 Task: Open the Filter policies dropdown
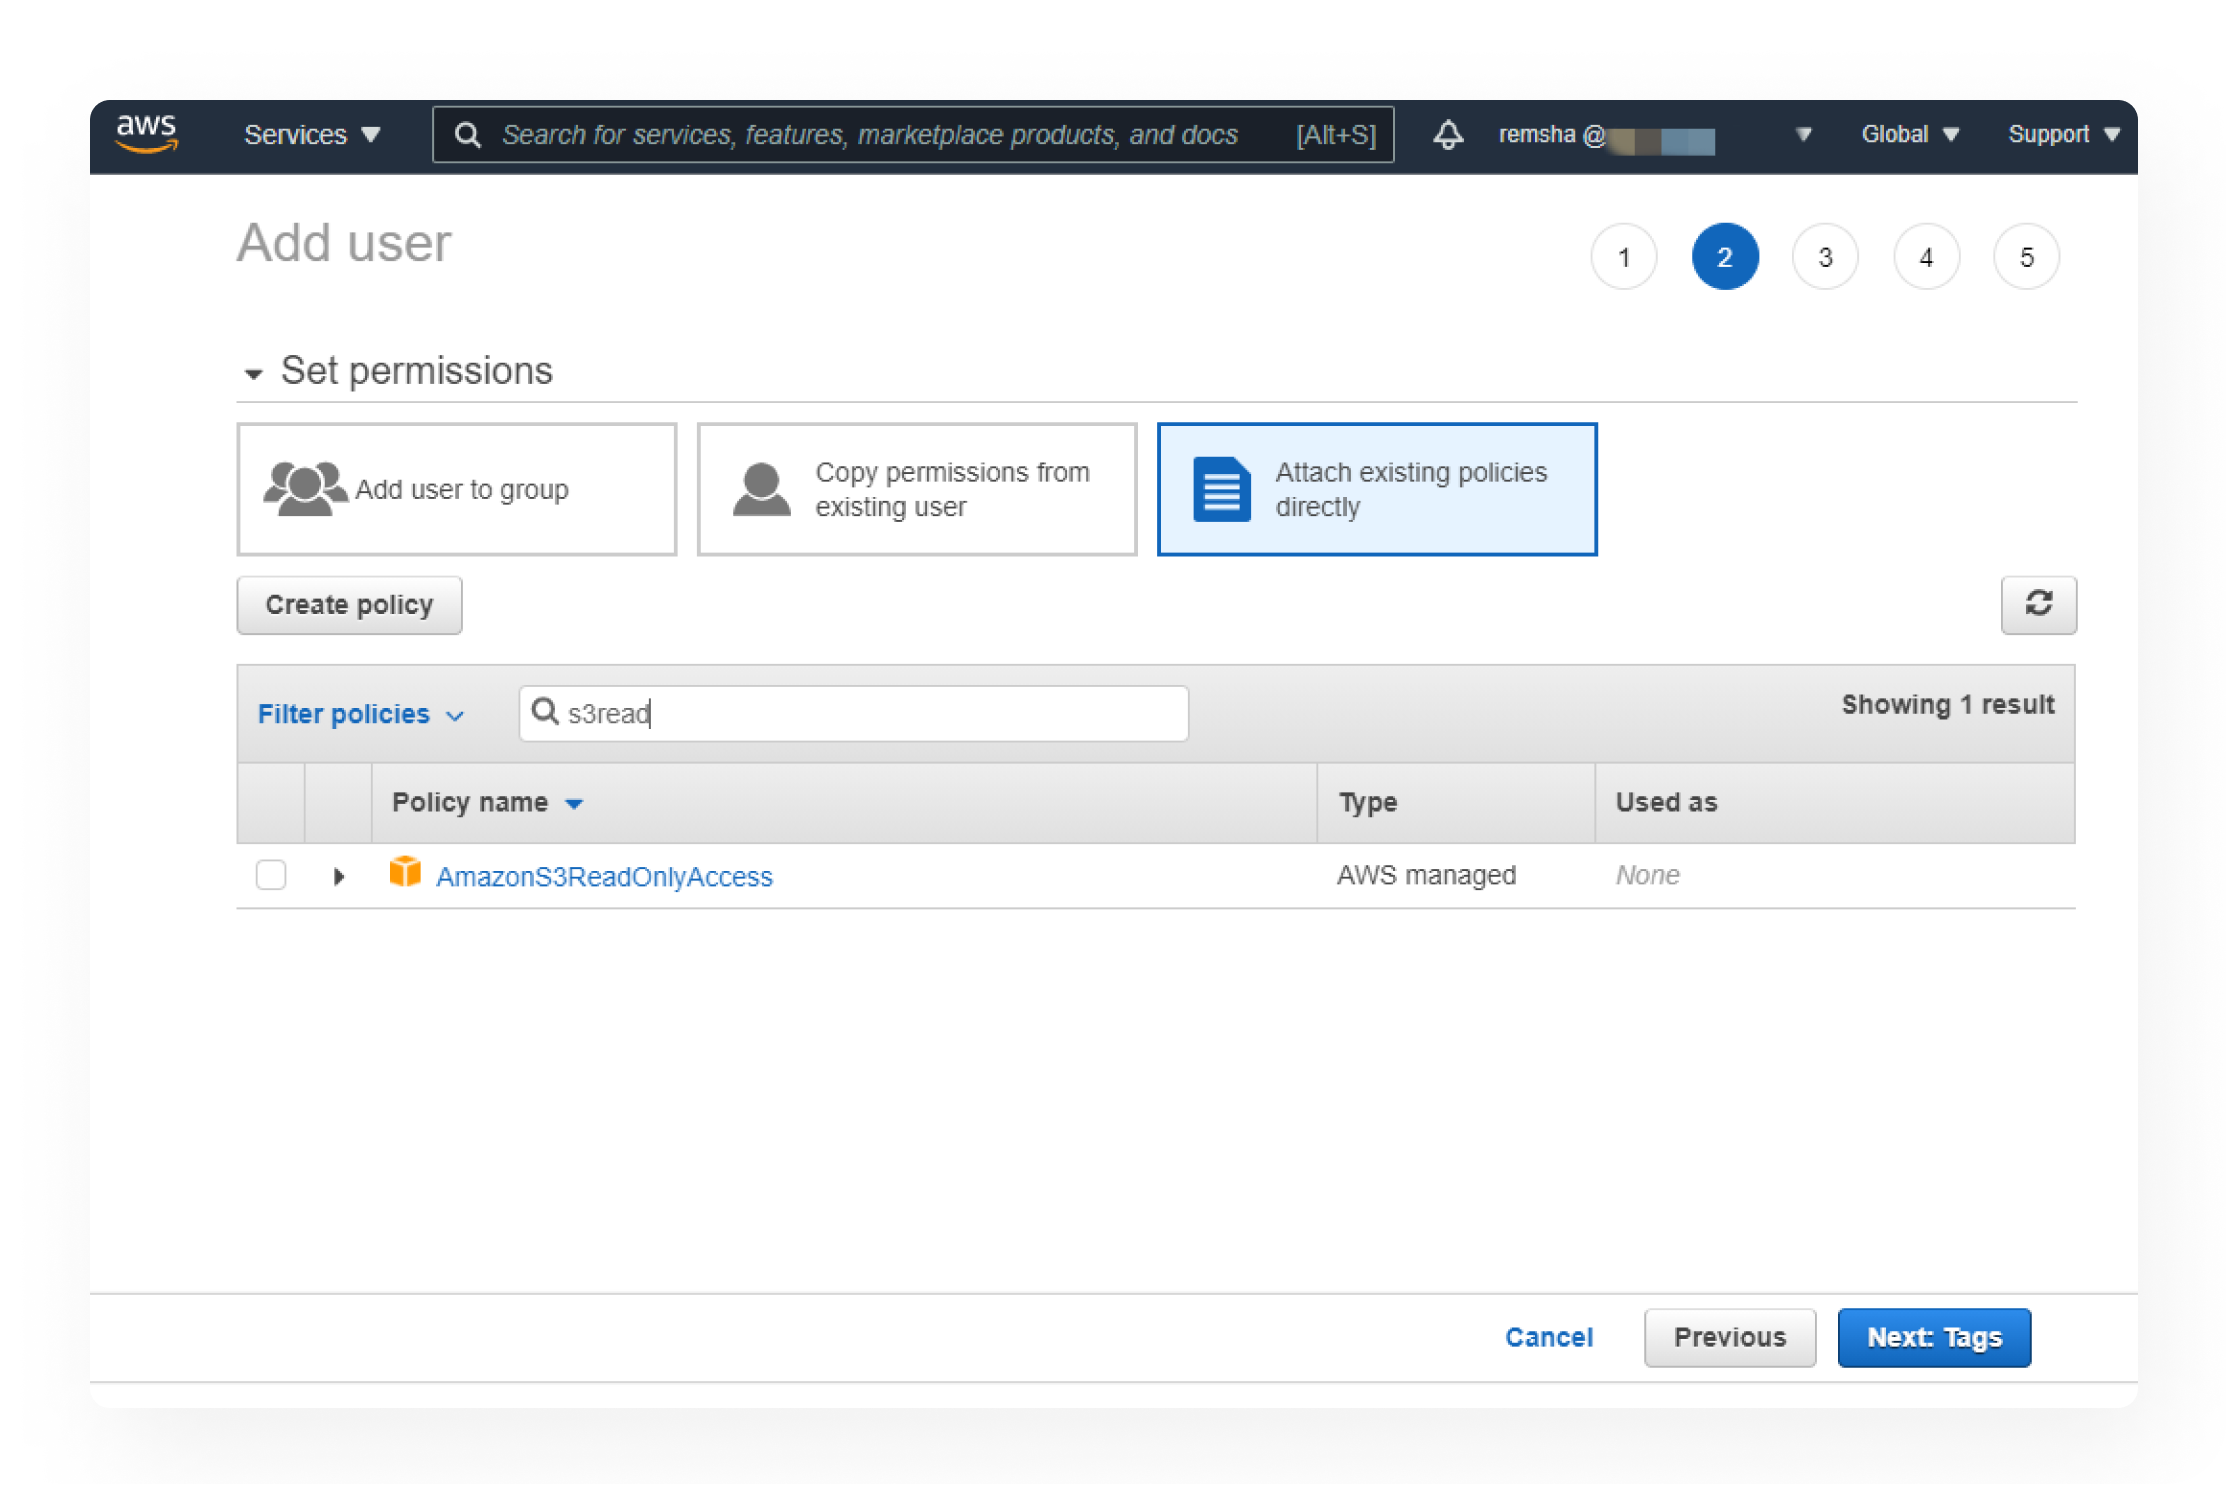point(361,714)
